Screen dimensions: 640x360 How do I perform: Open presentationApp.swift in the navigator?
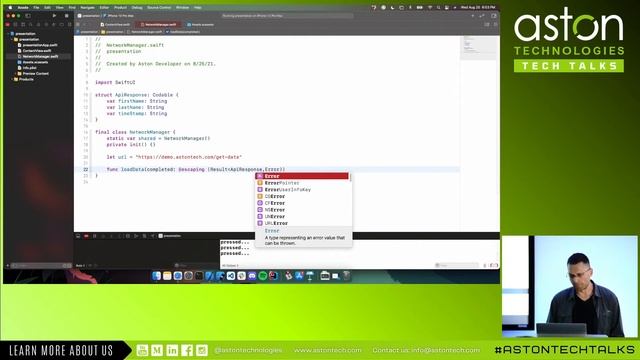point(37,45)
